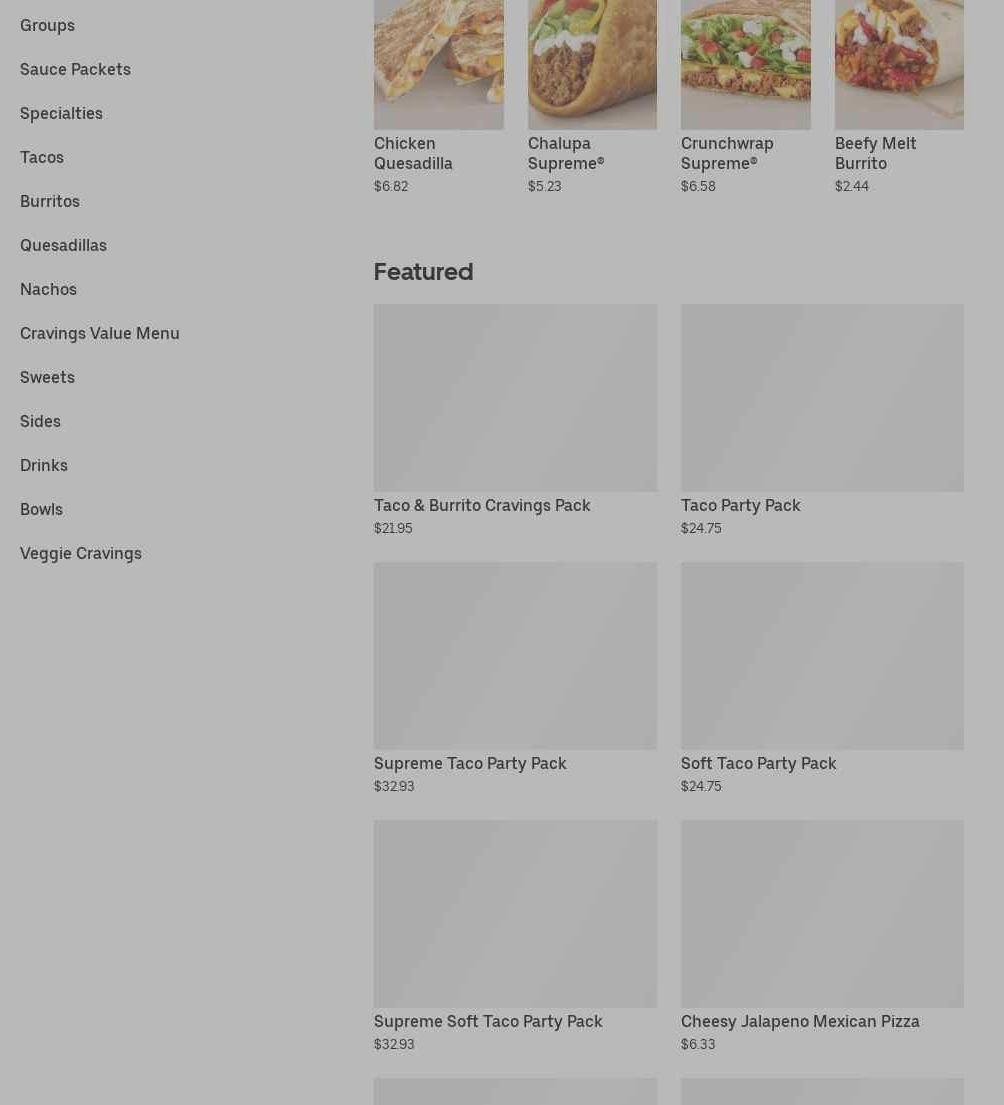The width and height of the screenshot is (1004, 1105).
Task: Open the Taco & Burrito Cravings Pack placeholder image
Action: point(515,397)
